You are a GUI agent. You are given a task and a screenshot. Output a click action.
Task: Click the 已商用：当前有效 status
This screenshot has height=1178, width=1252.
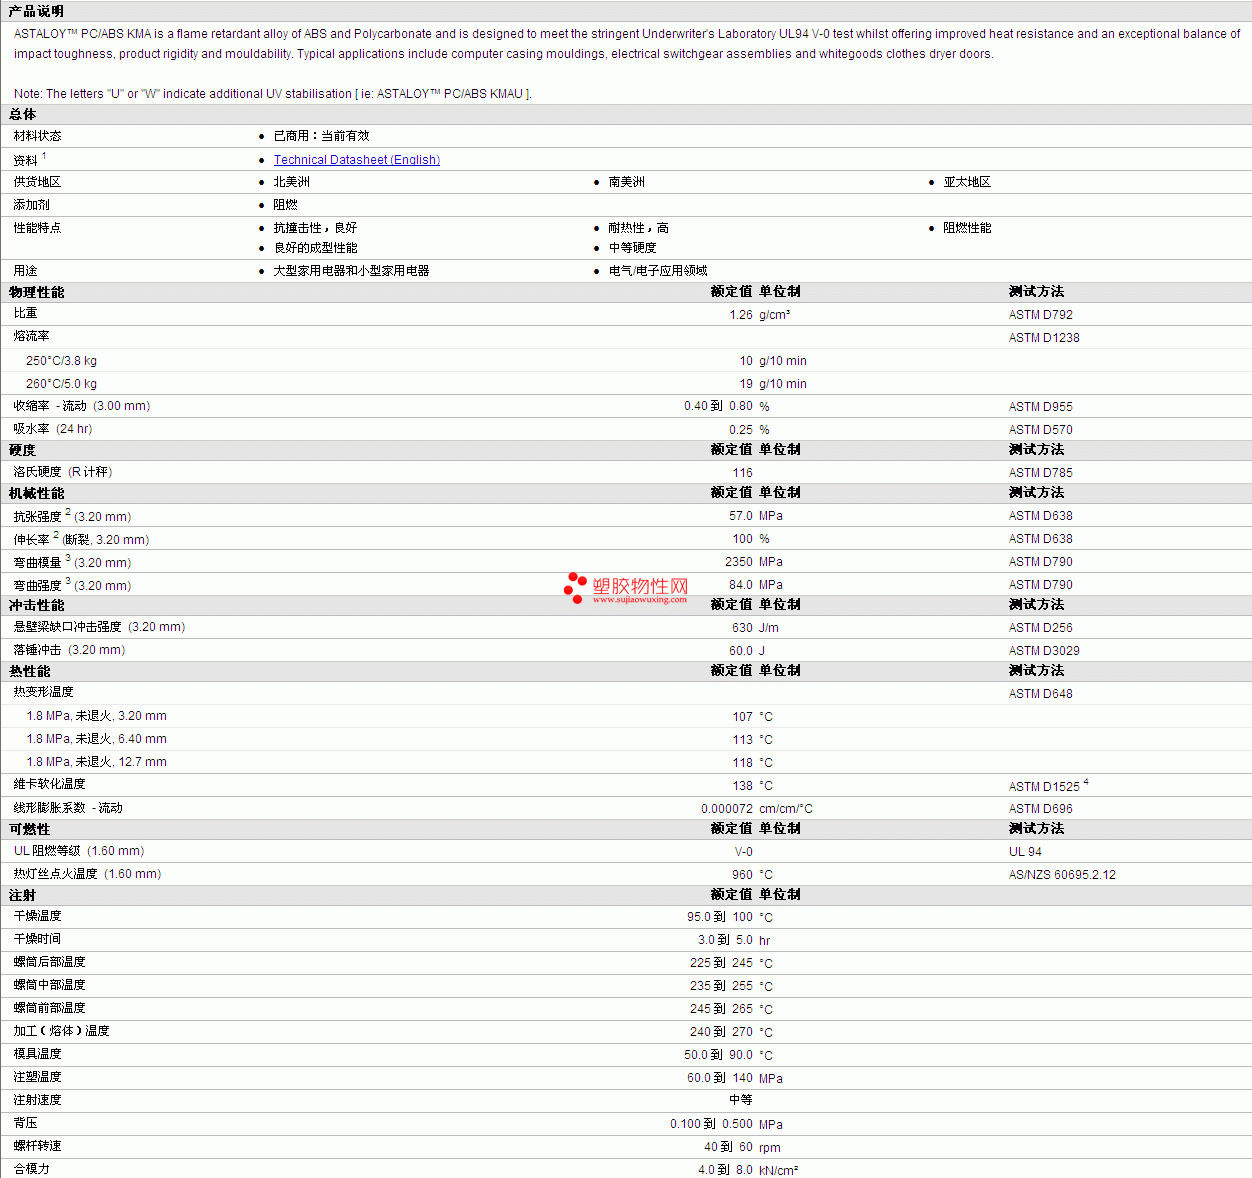pyautogui.click(x=322, y=137)
